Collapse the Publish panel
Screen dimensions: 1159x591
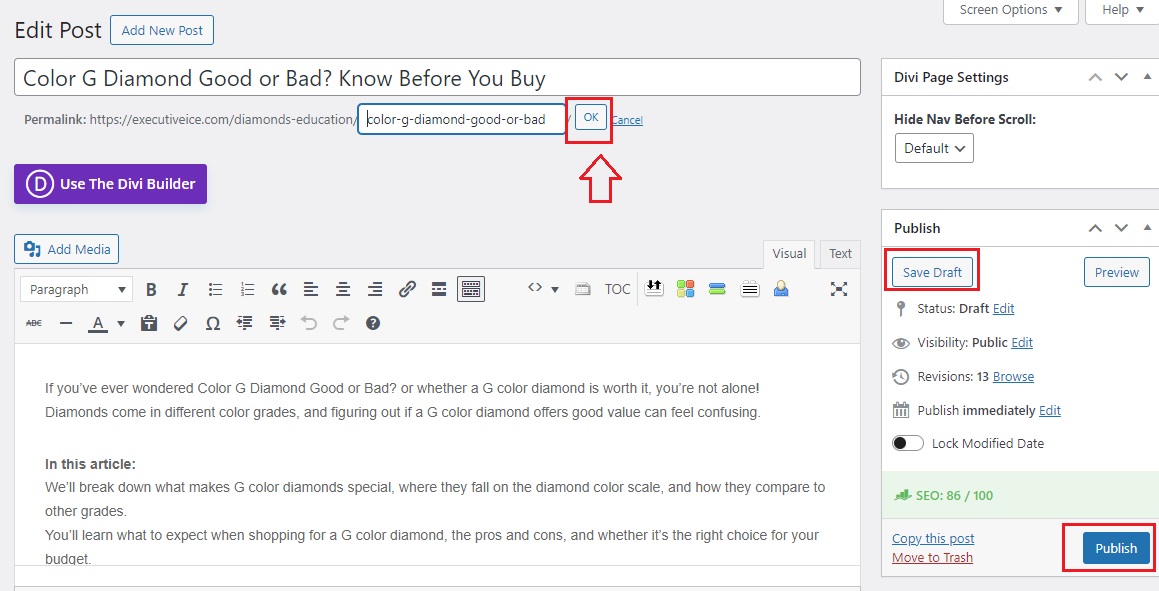click(x=1146, y=227)
